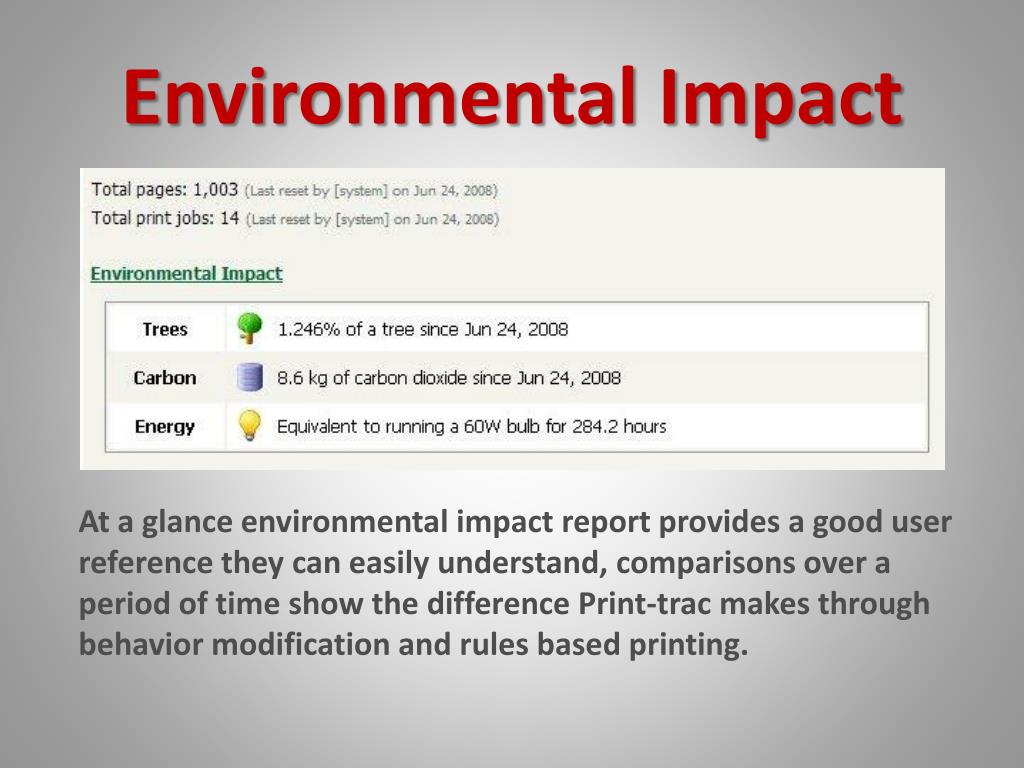
Task: Select the Trees row label
Action: tap(165, 329)
